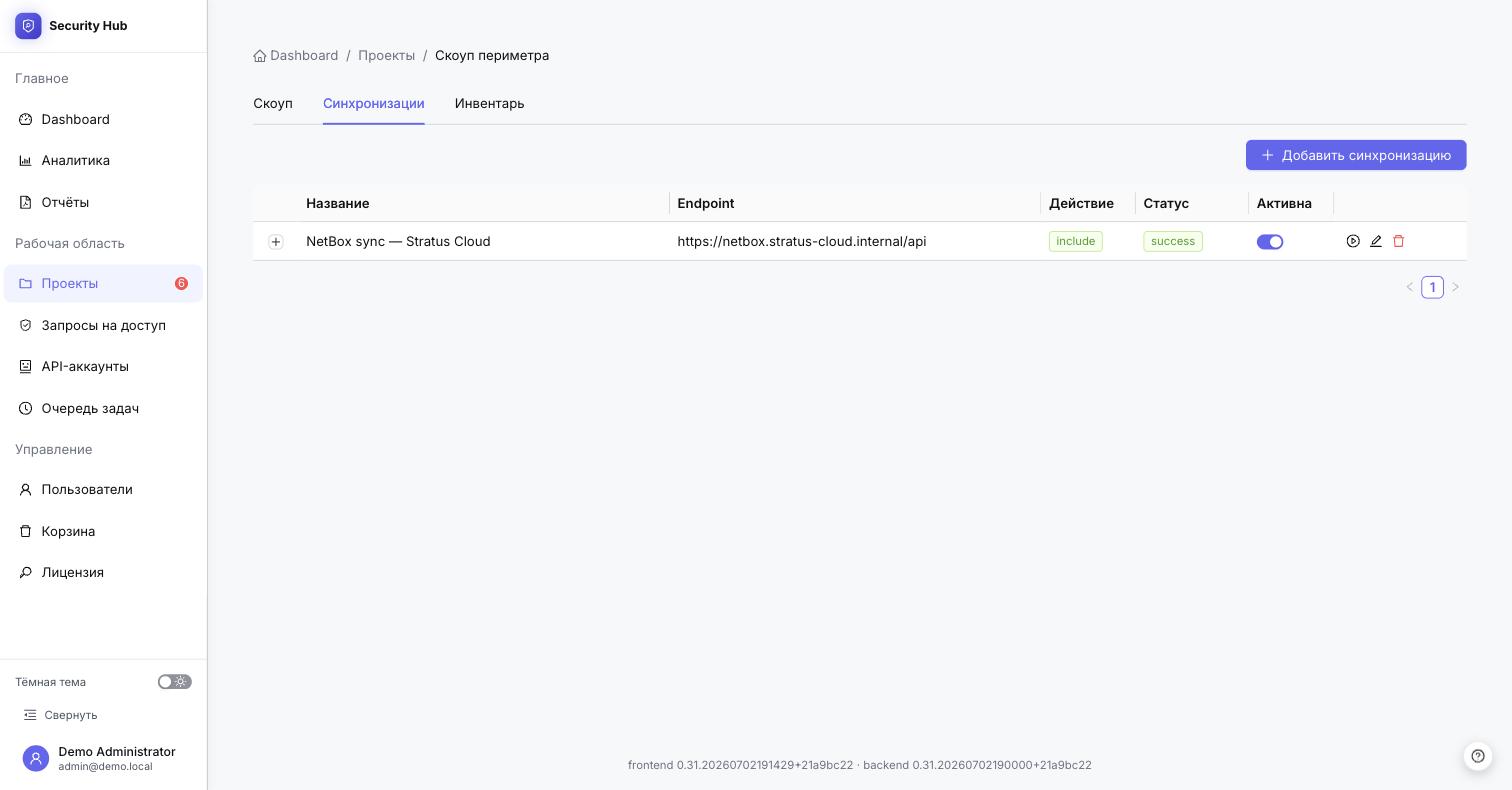1512x790 pixels.
Task: Open Пользователи in the sidebar
Action: pyautogui.click(x=103, y=489)
